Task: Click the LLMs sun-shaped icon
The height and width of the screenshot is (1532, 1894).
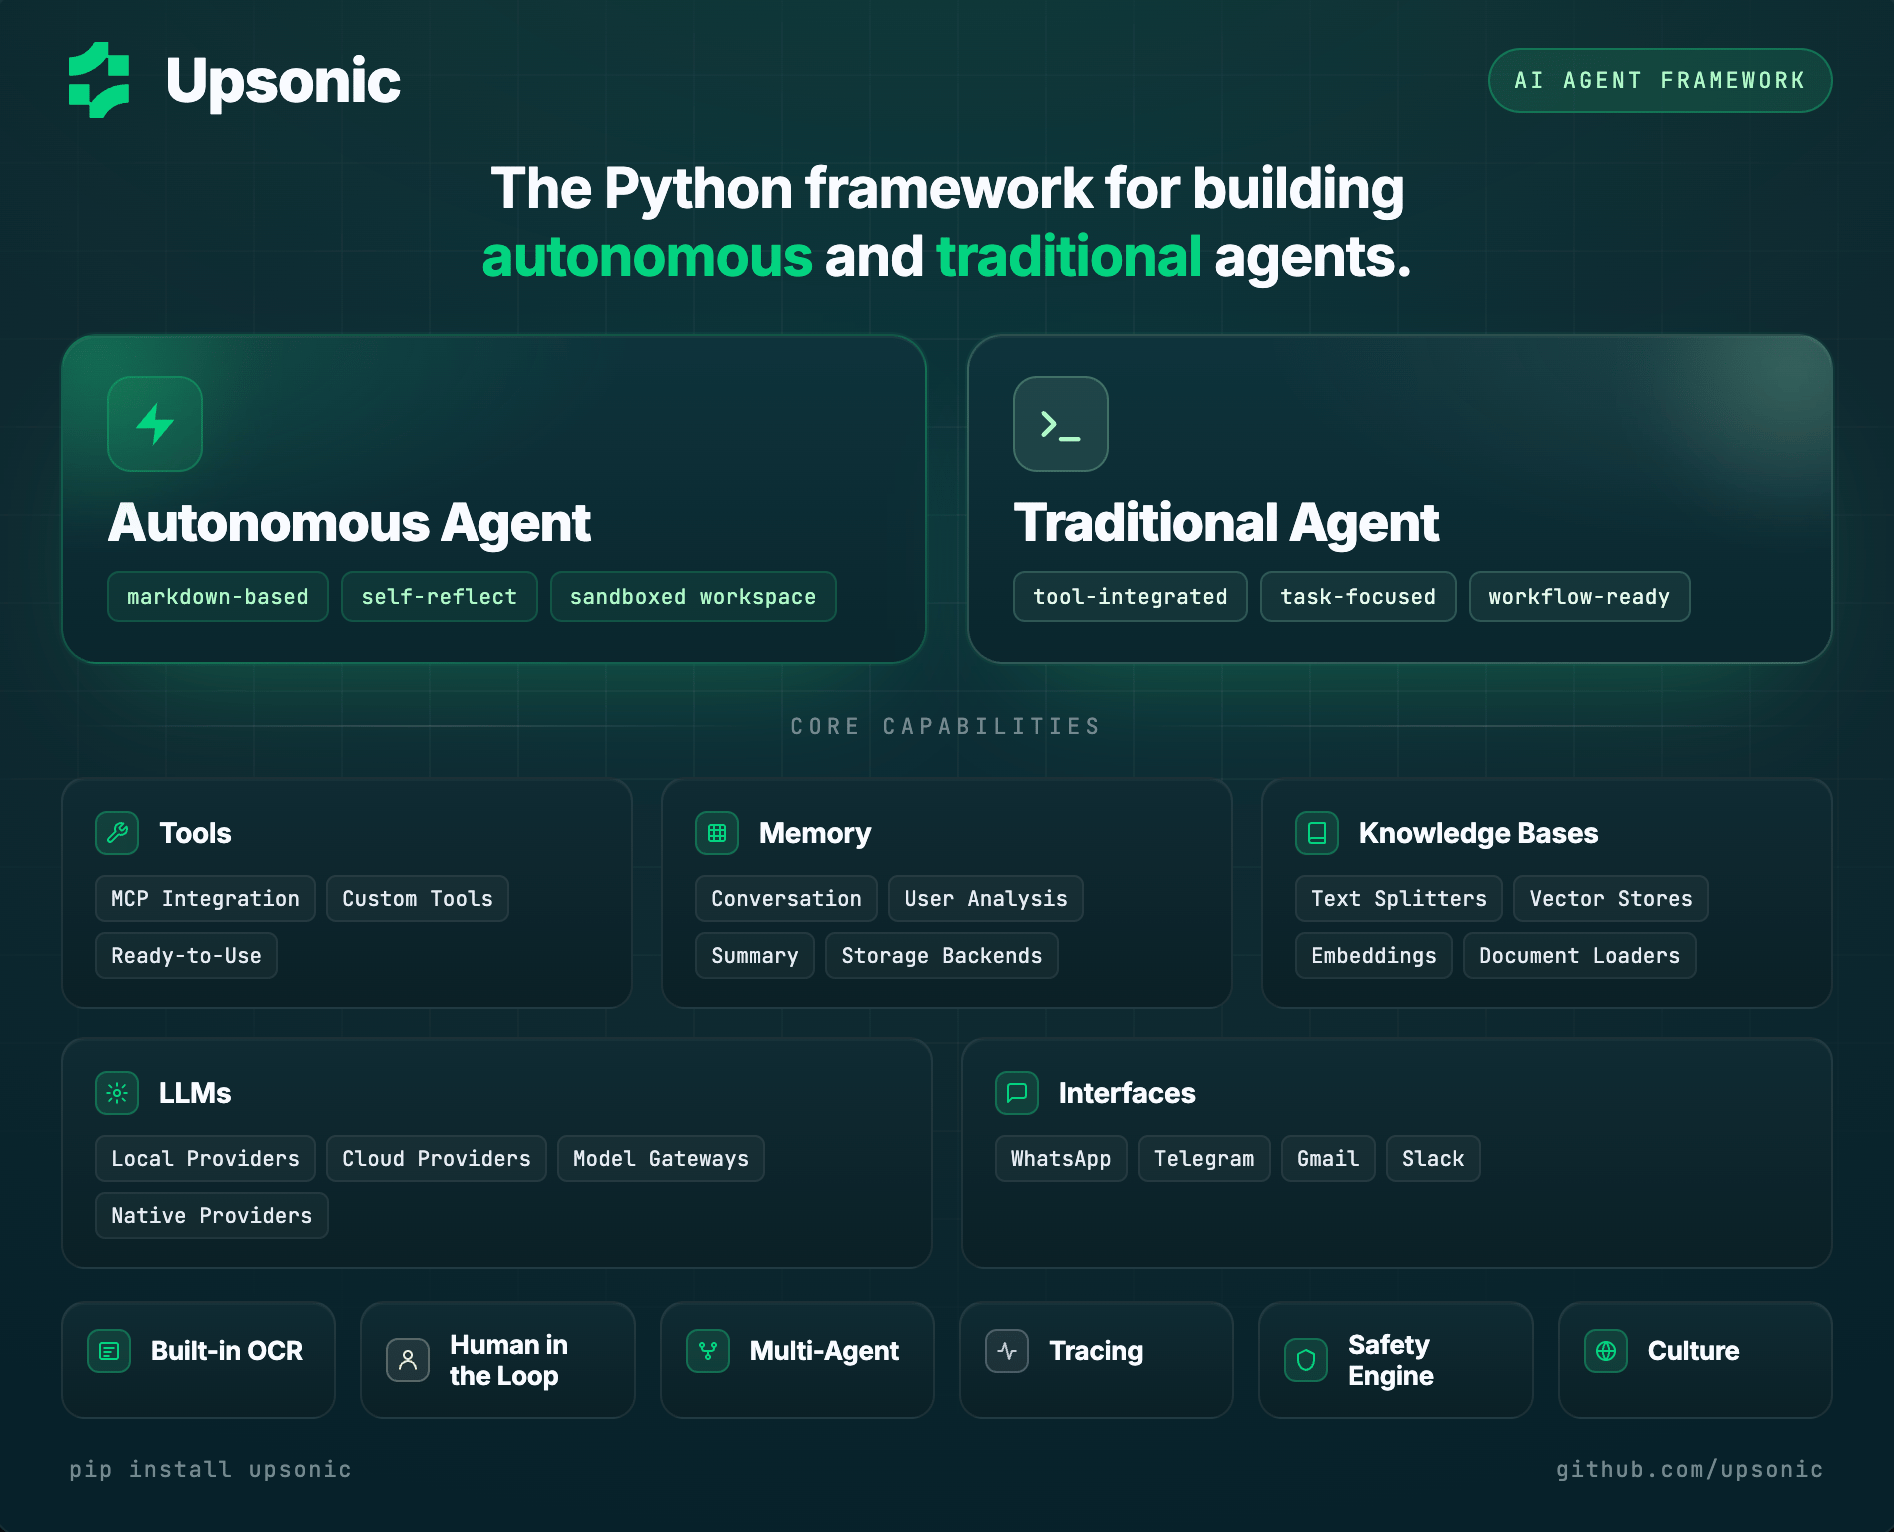Action: (117, 1093)
